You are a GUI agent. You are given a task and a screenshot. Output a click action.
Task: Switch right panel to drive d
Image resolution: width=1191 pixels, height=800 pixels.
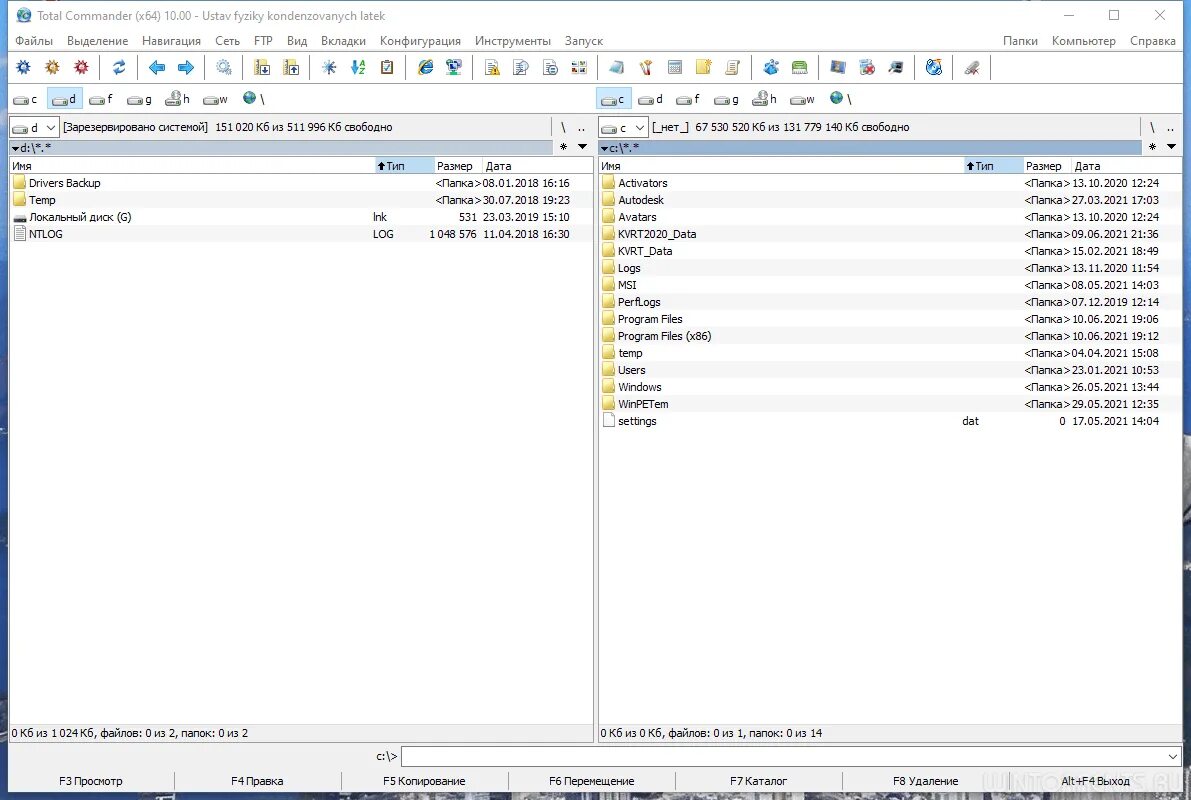click(650, 99)
